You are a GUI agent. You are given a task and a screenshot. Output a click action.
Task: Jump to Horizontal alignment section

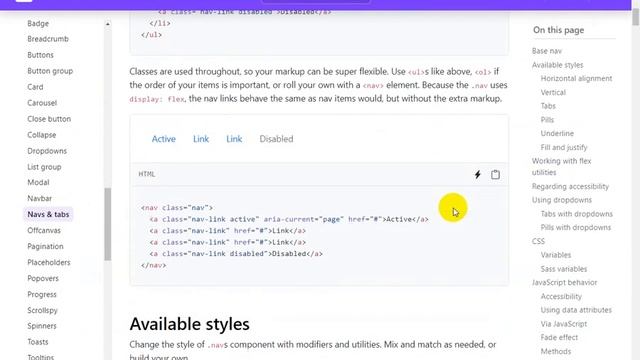[576, 78]
